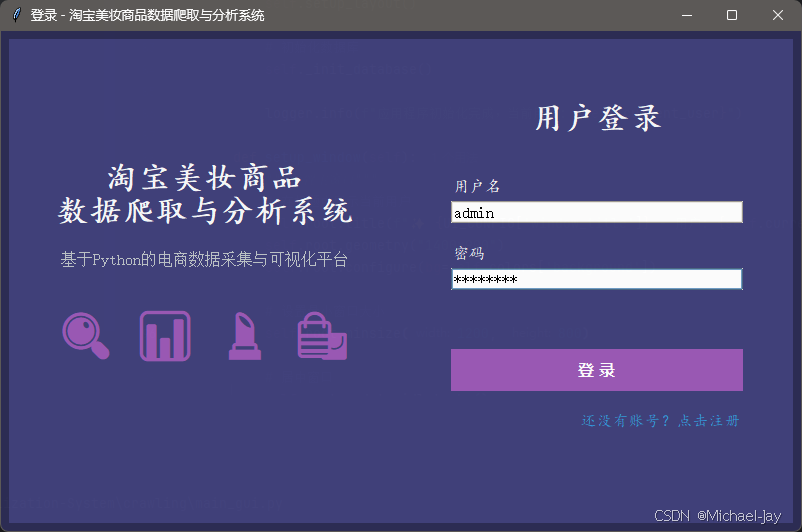Close the login window

click(777, 15)
